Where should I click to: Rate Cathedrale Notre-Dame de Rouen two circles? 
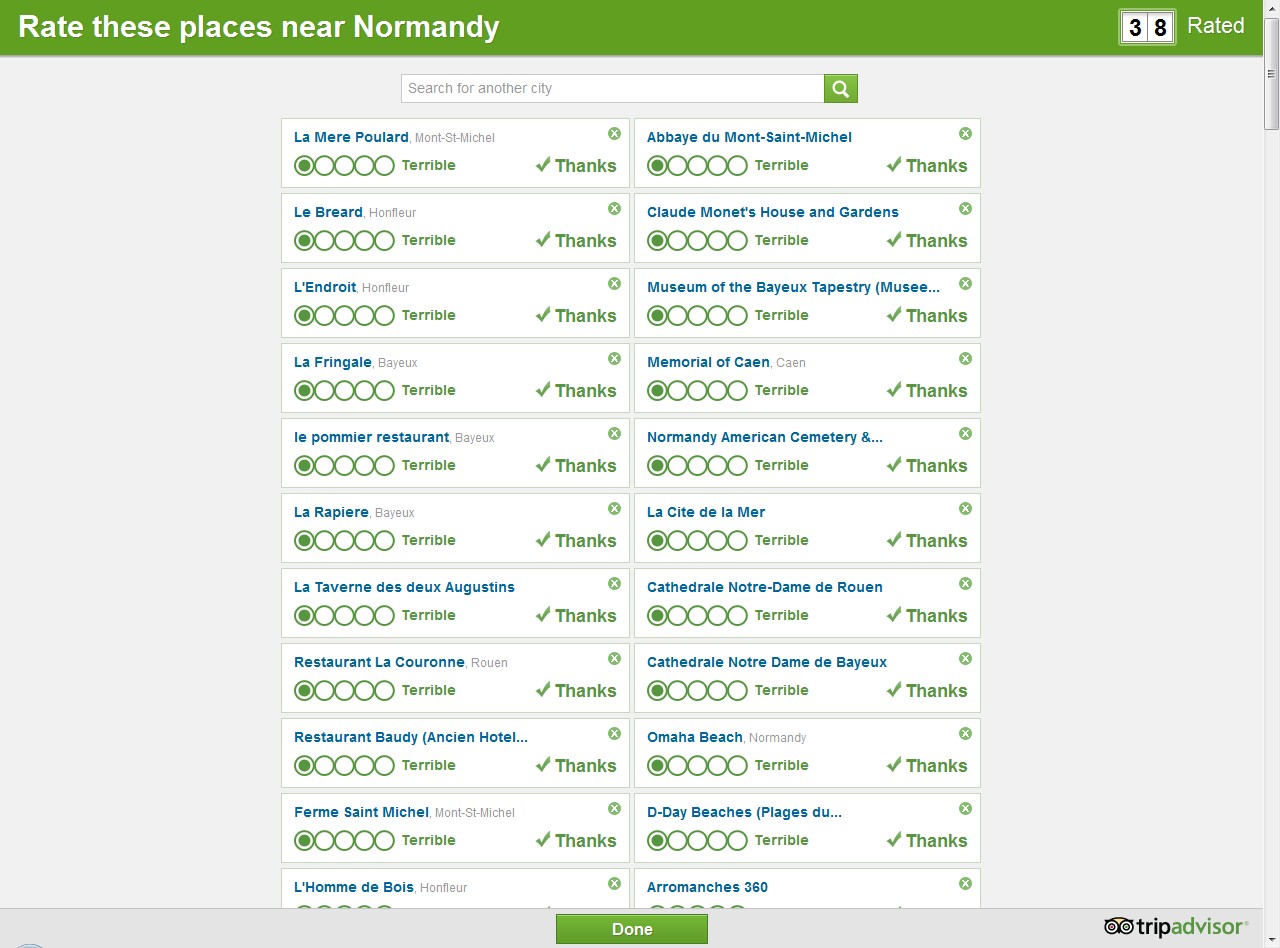[678, 616]
